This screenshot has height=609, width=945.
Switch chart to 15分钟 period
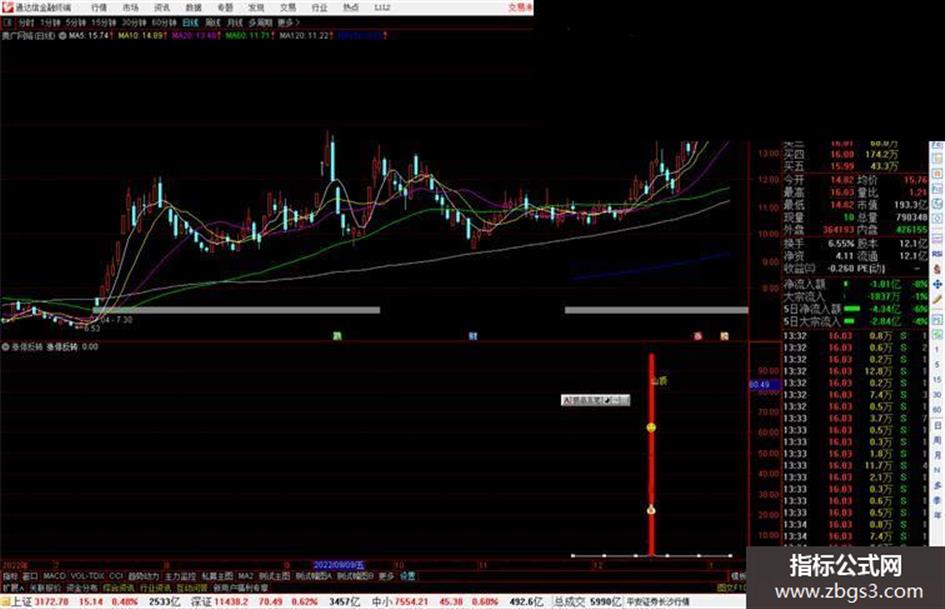click(103, 23)
